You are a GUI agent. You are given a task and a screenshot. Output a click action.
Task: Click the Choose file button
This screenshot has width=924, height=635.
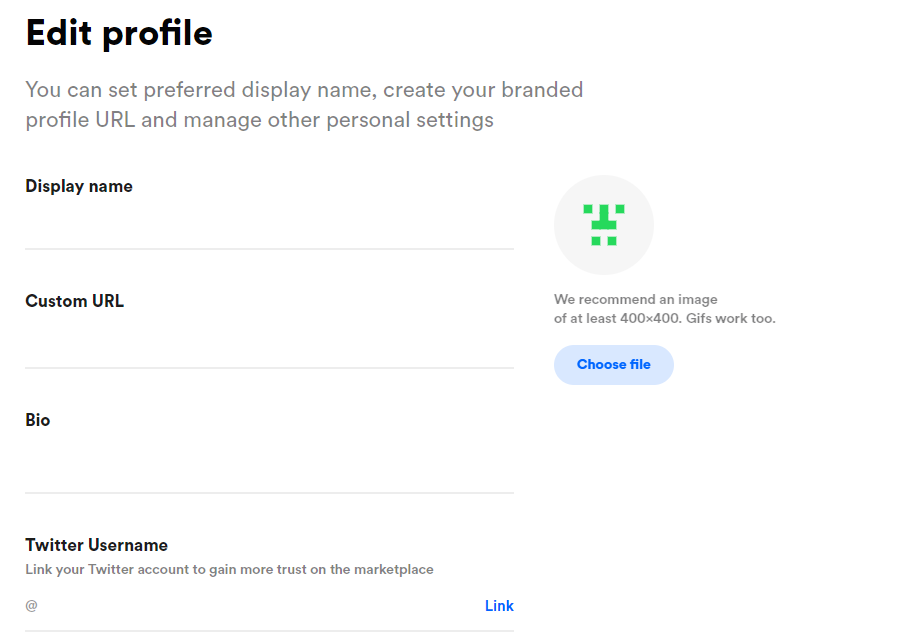click(x=613, y=365)
